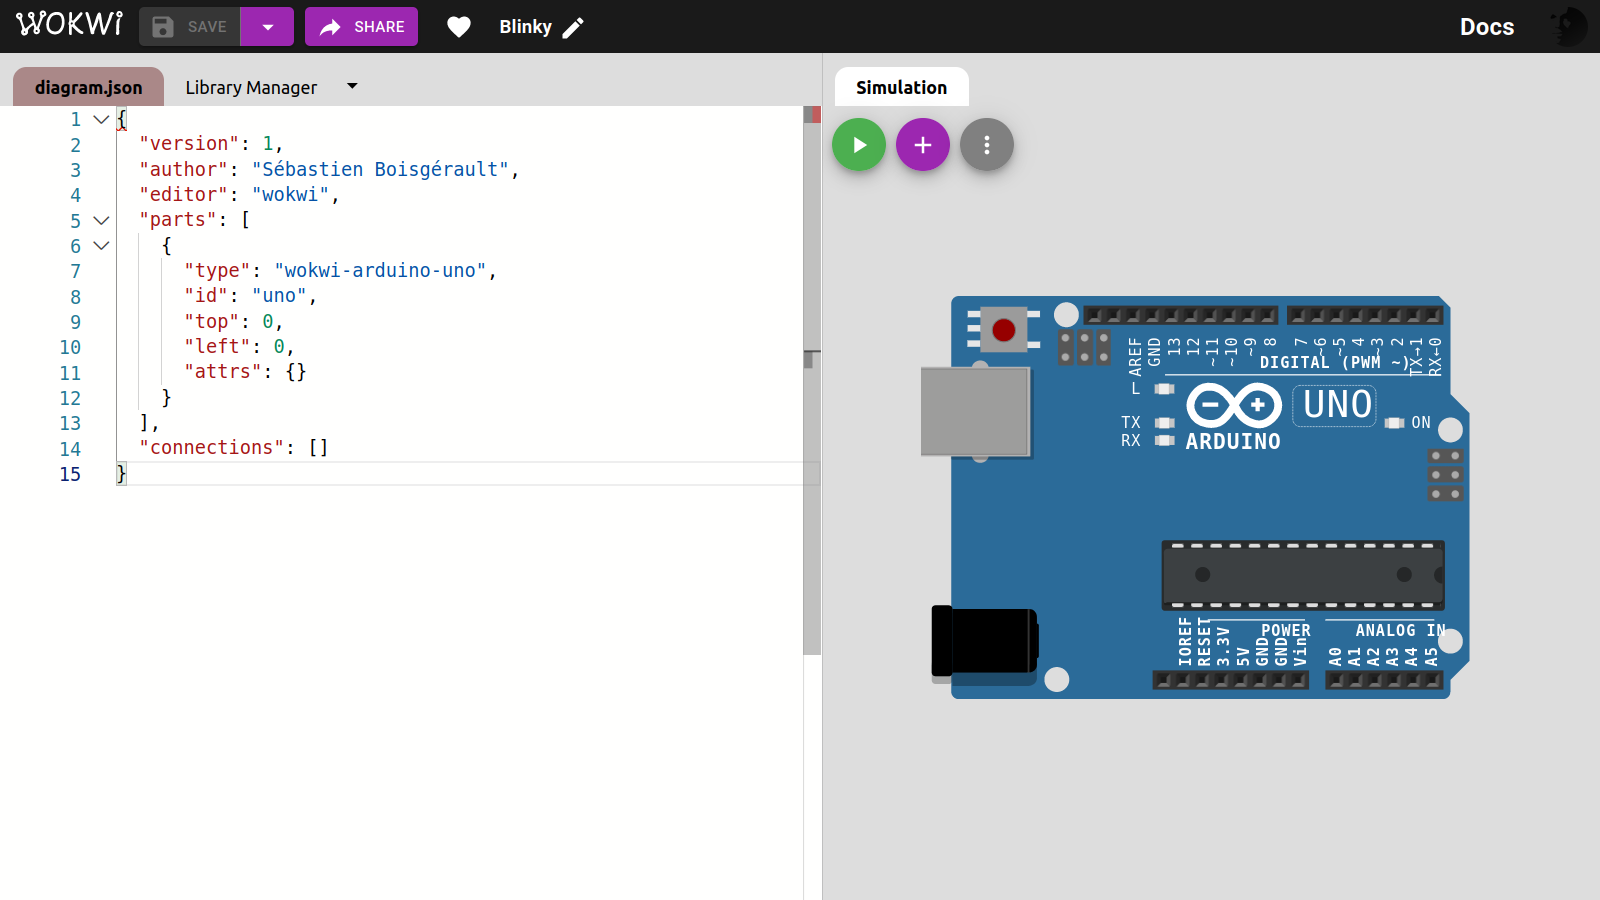Click the "uno" id value

[279, 295]
